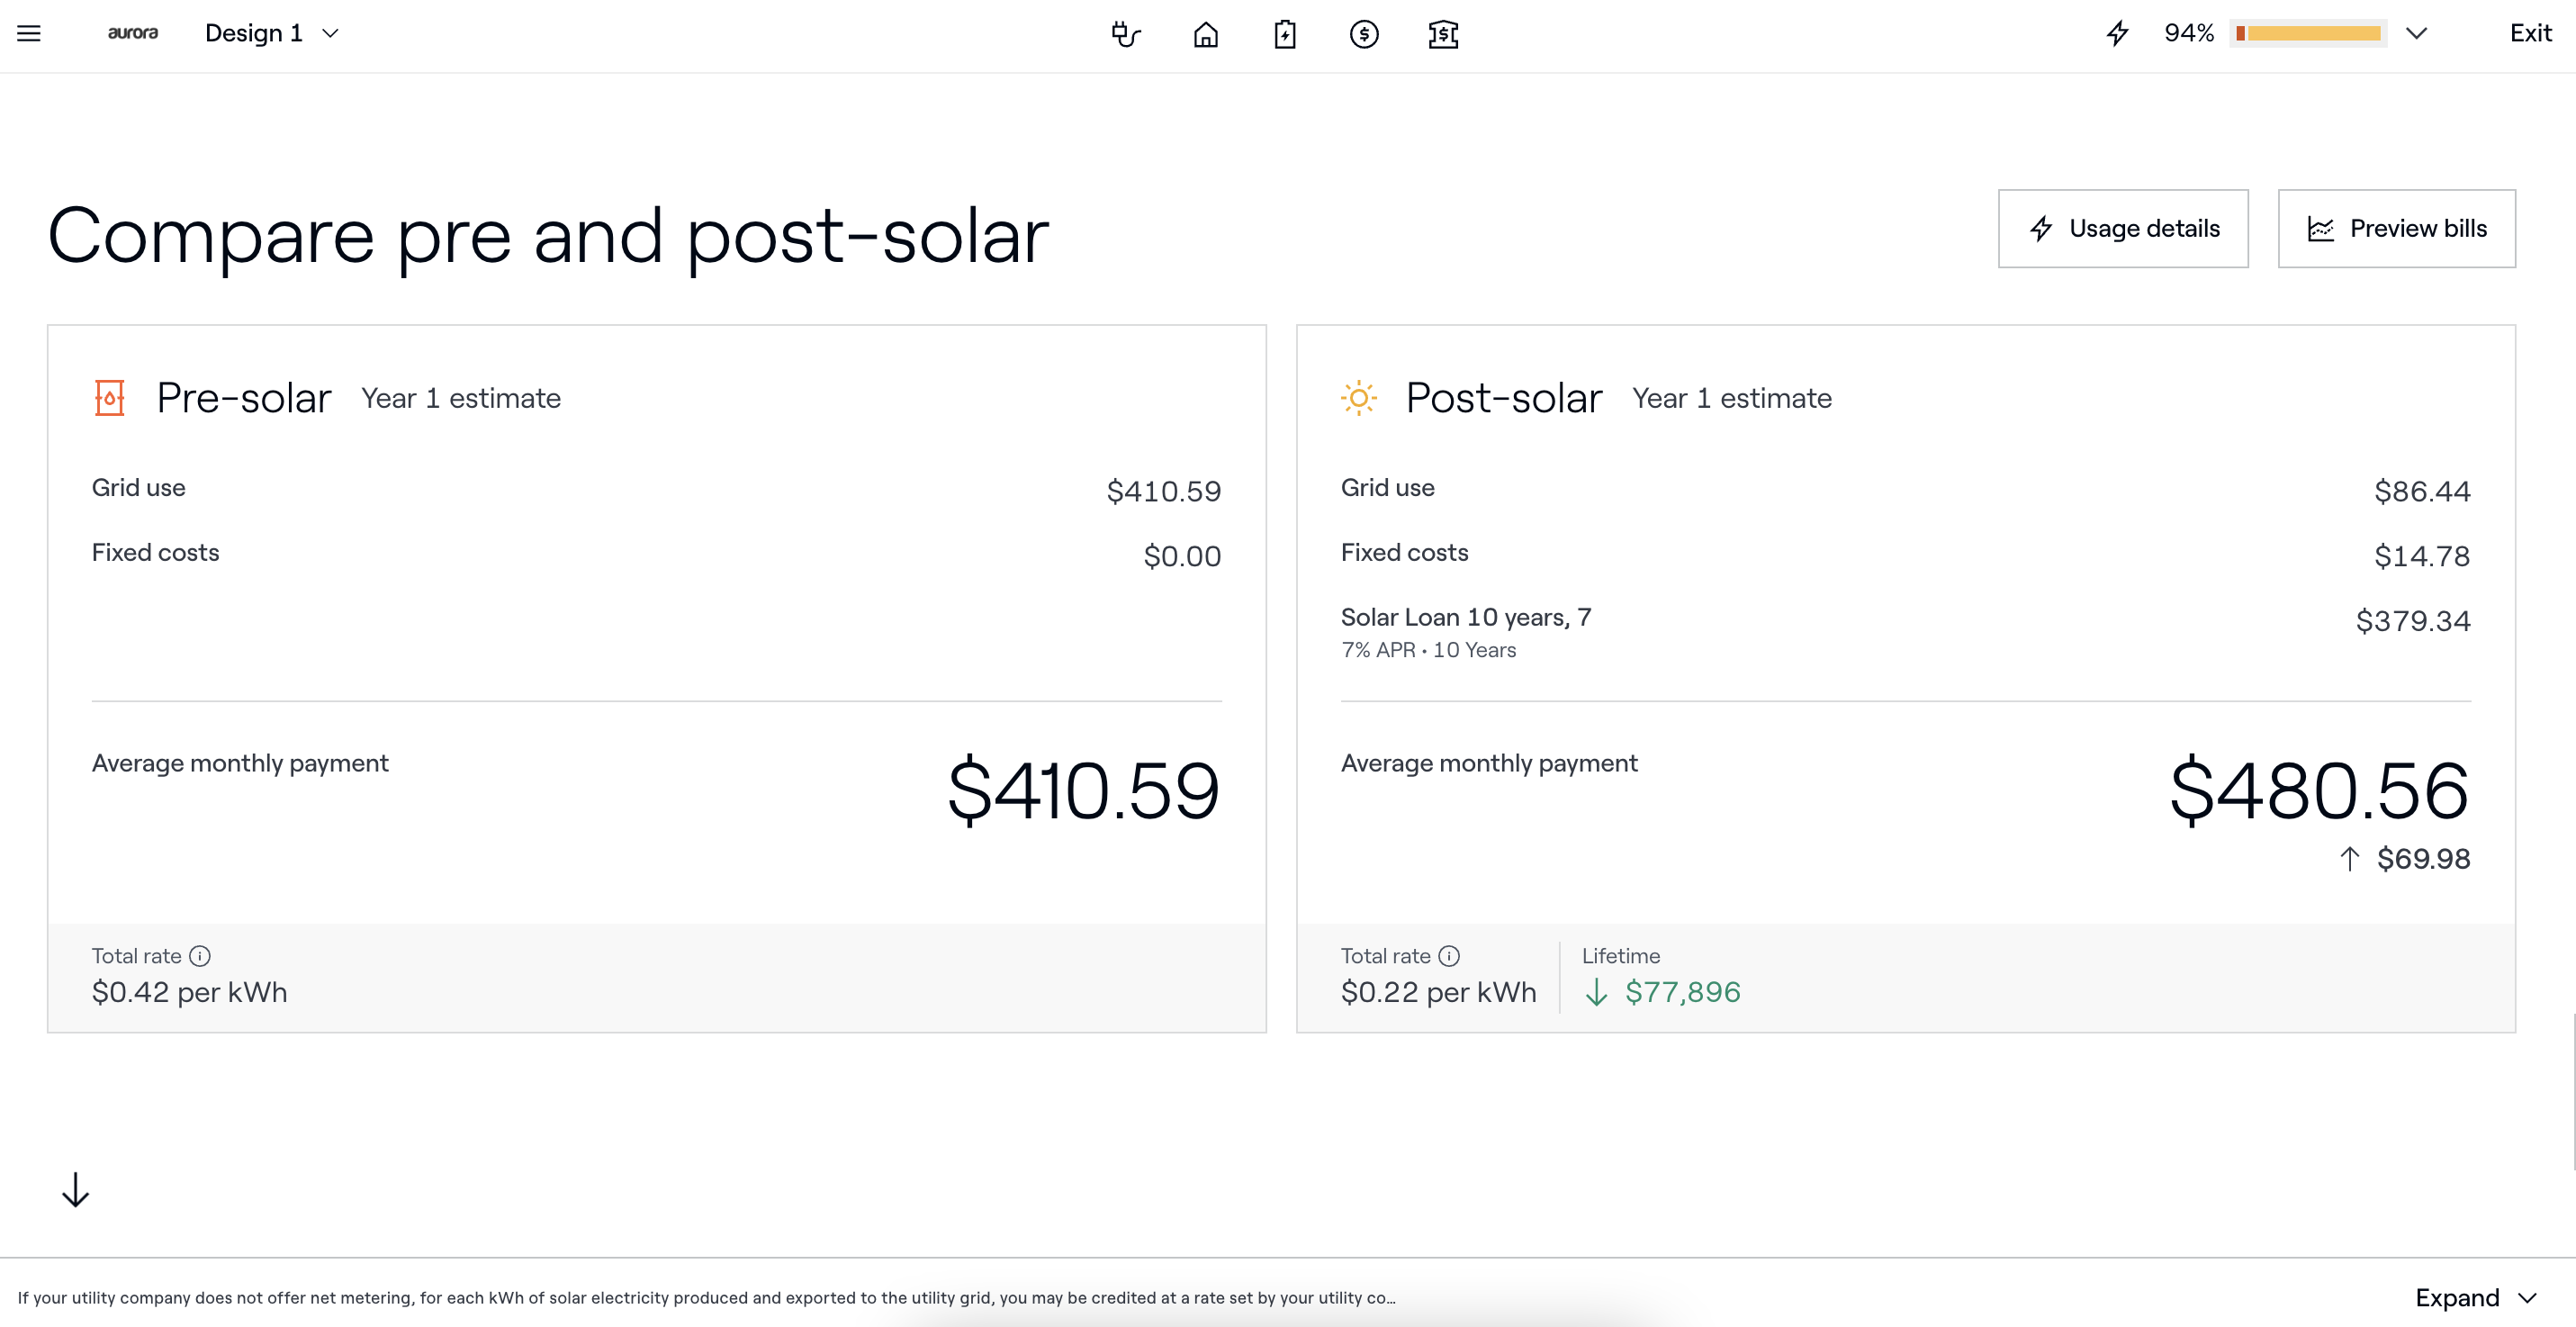Click the Solar Loan 10 years row

[1465, 618]
